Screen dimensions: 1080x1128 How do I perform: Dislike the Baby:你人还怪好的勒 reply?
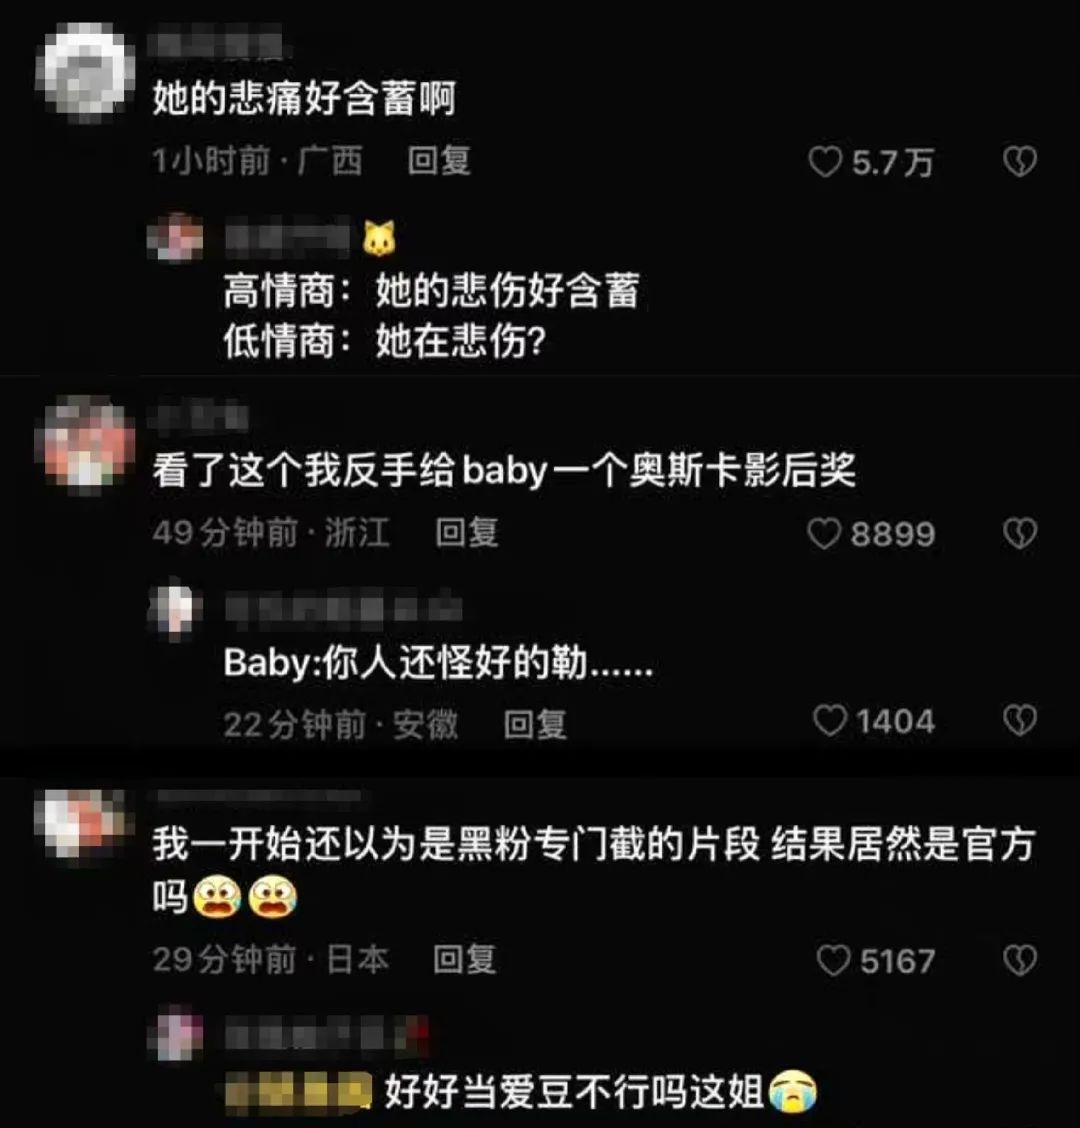point(1020,721)
